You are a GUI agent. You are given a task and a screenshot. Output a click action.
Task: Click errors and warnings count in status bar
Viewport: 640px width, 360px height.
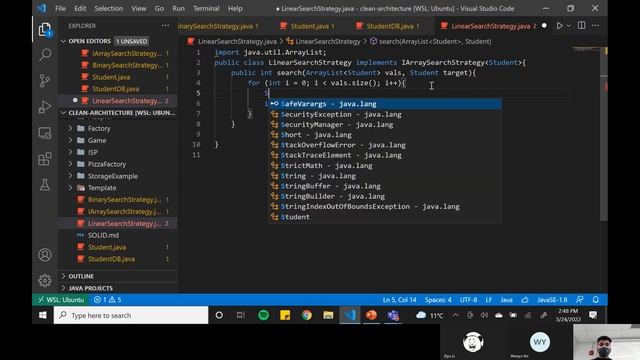coord(107,300)
